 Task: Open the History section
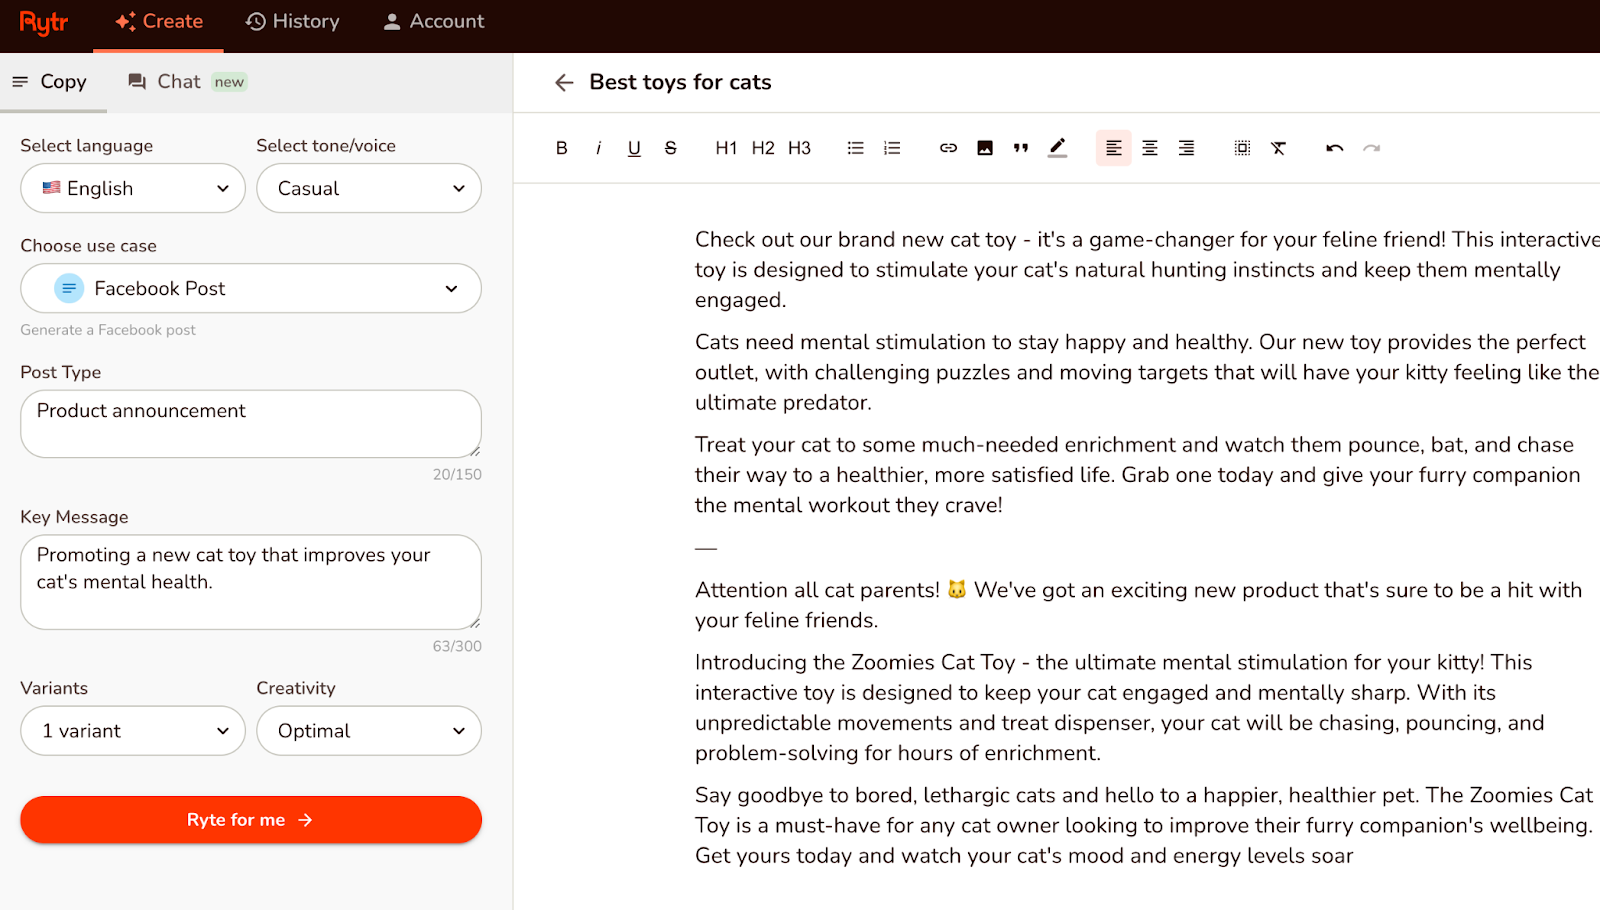(292, 21)
